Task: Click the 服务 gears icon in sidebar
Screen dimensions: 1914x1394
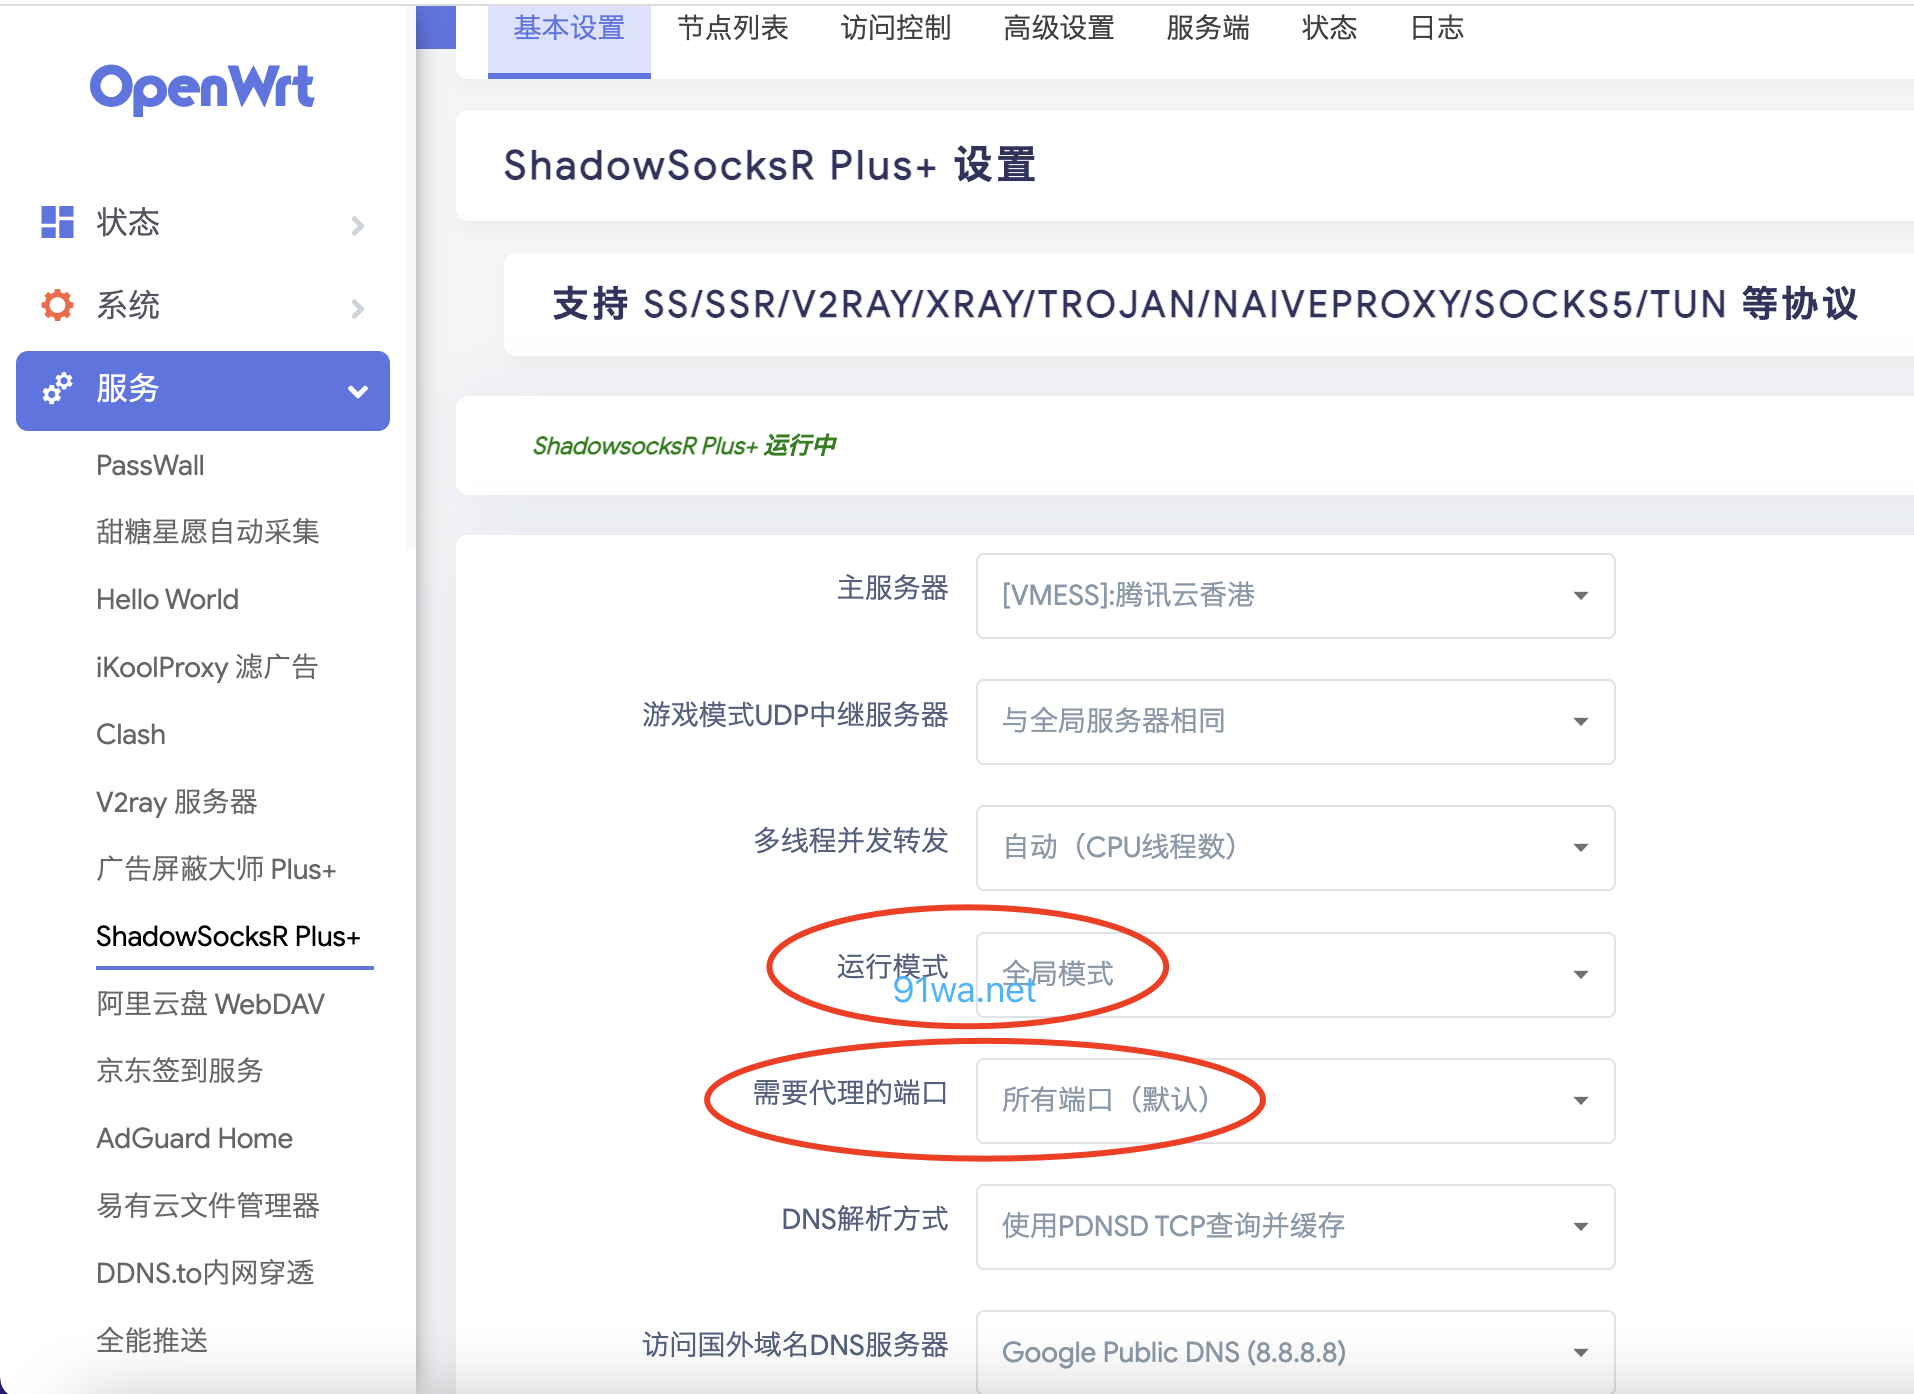Action: pyautogui.click(x=57, y=388)
